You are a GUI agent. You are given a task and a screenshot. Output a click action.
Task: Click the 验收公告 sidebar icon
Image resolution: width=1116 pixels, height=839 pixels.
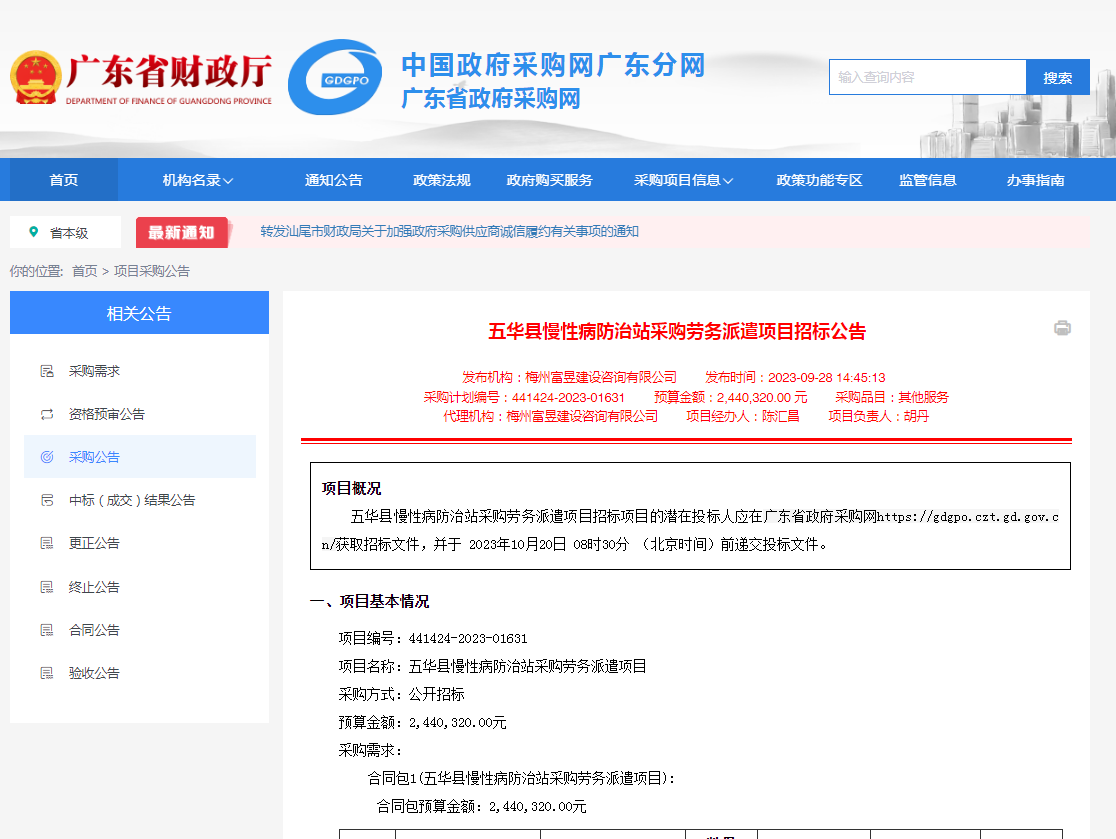click(47, 672)
